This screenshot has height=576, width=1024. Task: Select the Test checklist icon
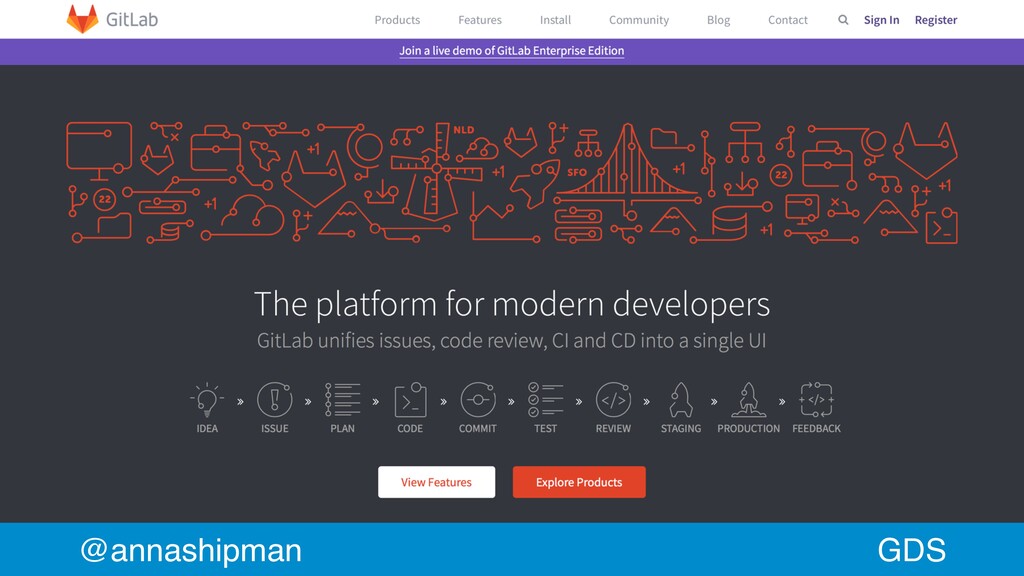545,400
